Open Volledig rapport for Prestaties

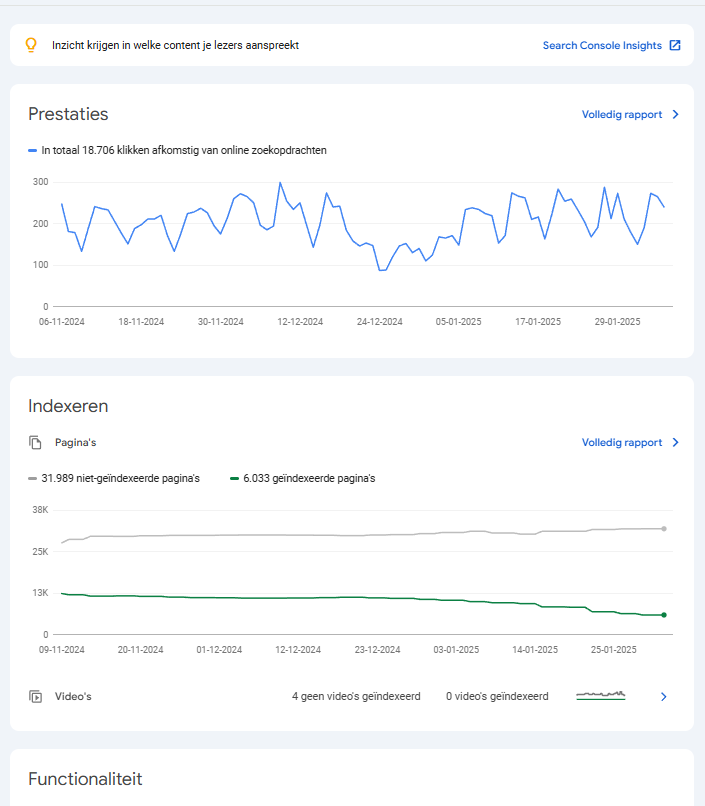(x=621, y=115)
